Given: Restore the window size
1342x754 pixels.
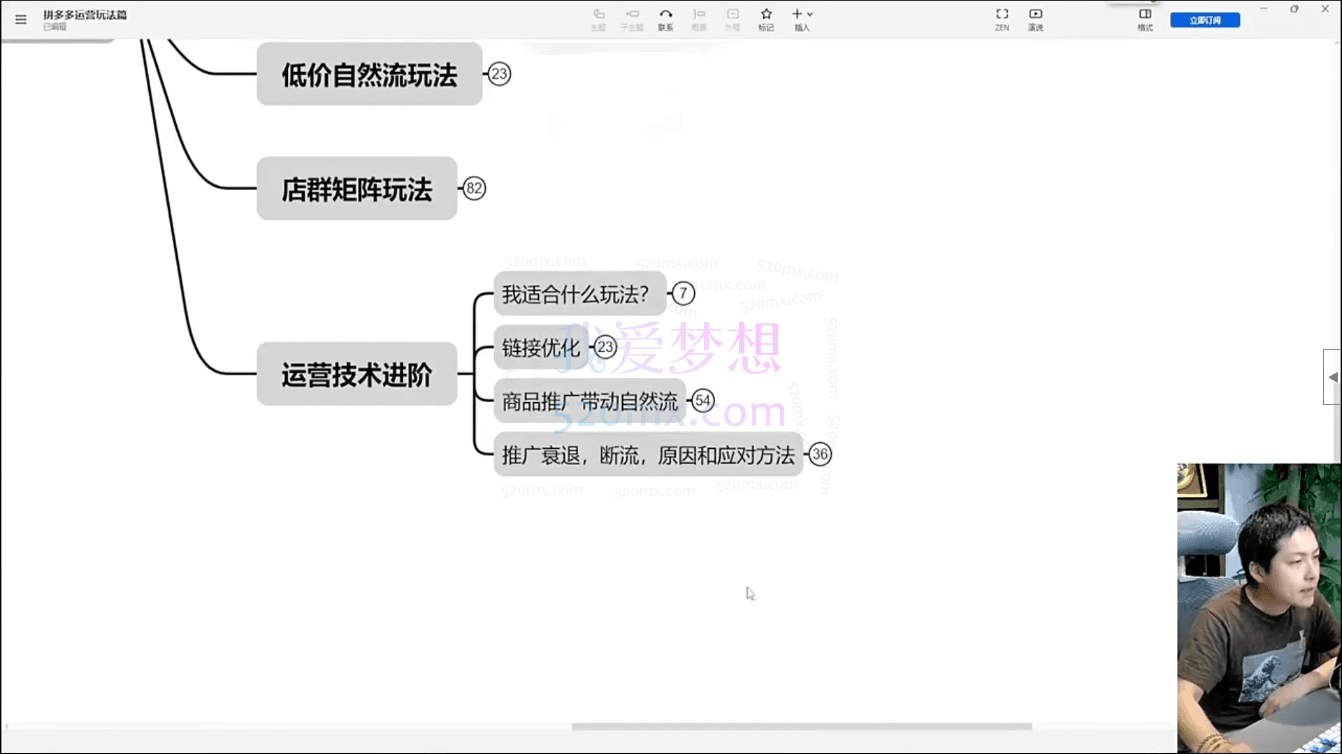Looking at the screenshot, I should tap(1294, 8).
